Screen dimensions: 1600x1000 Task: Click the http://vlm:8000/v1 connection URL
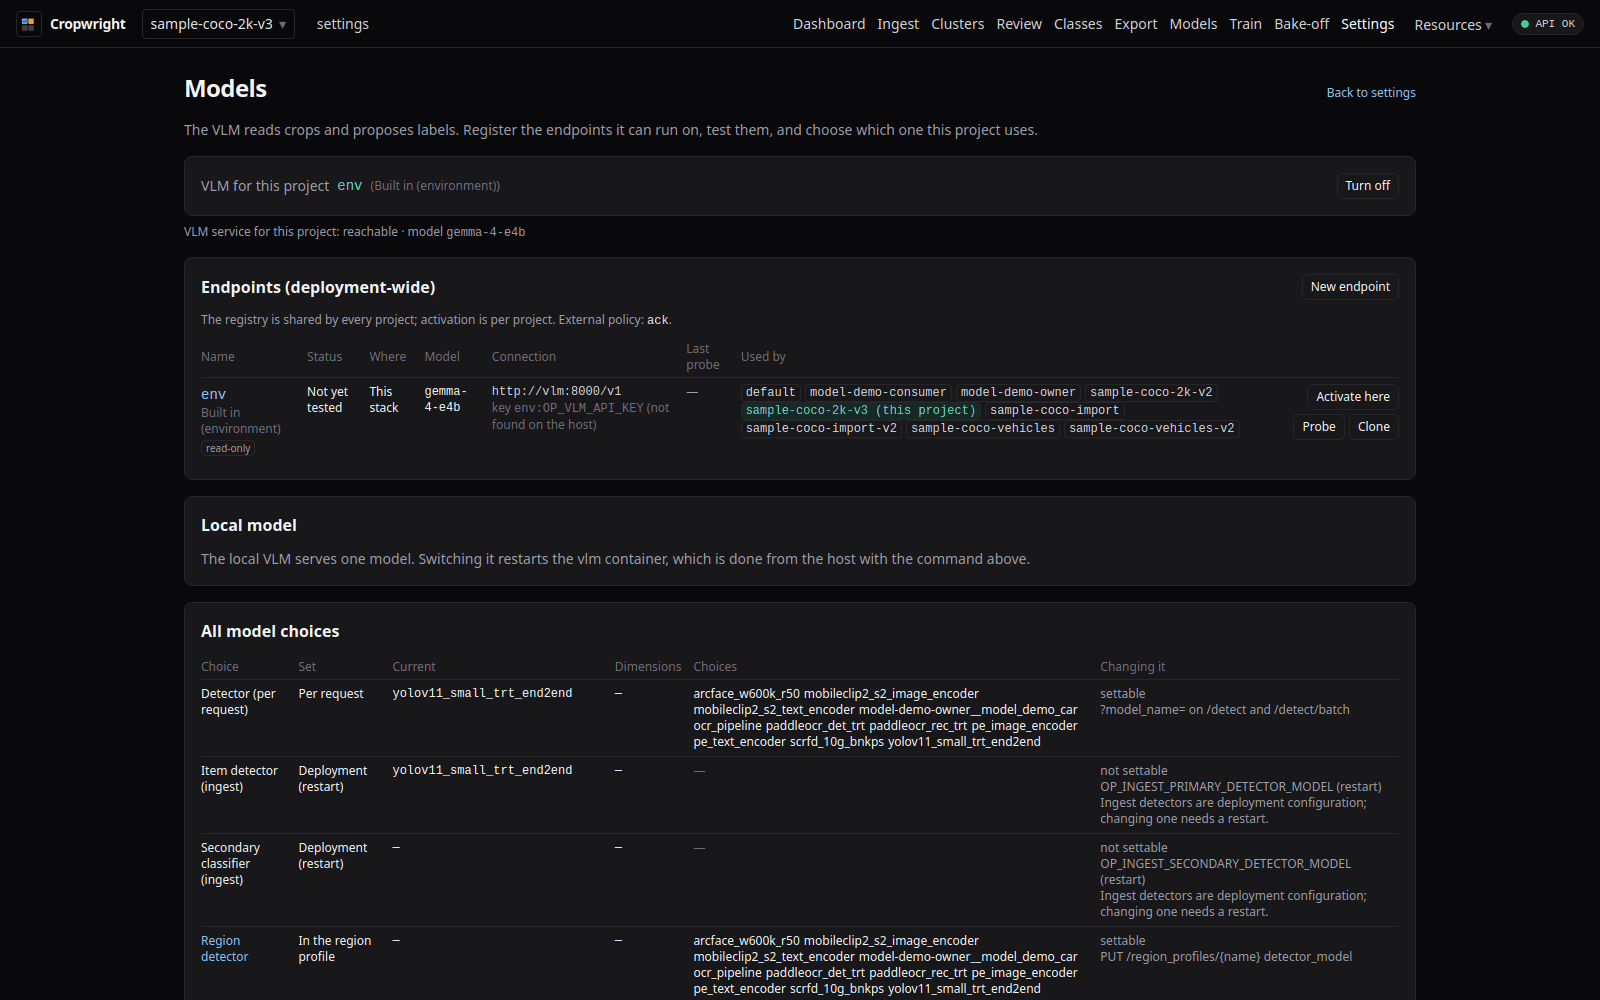pos(556,391)
